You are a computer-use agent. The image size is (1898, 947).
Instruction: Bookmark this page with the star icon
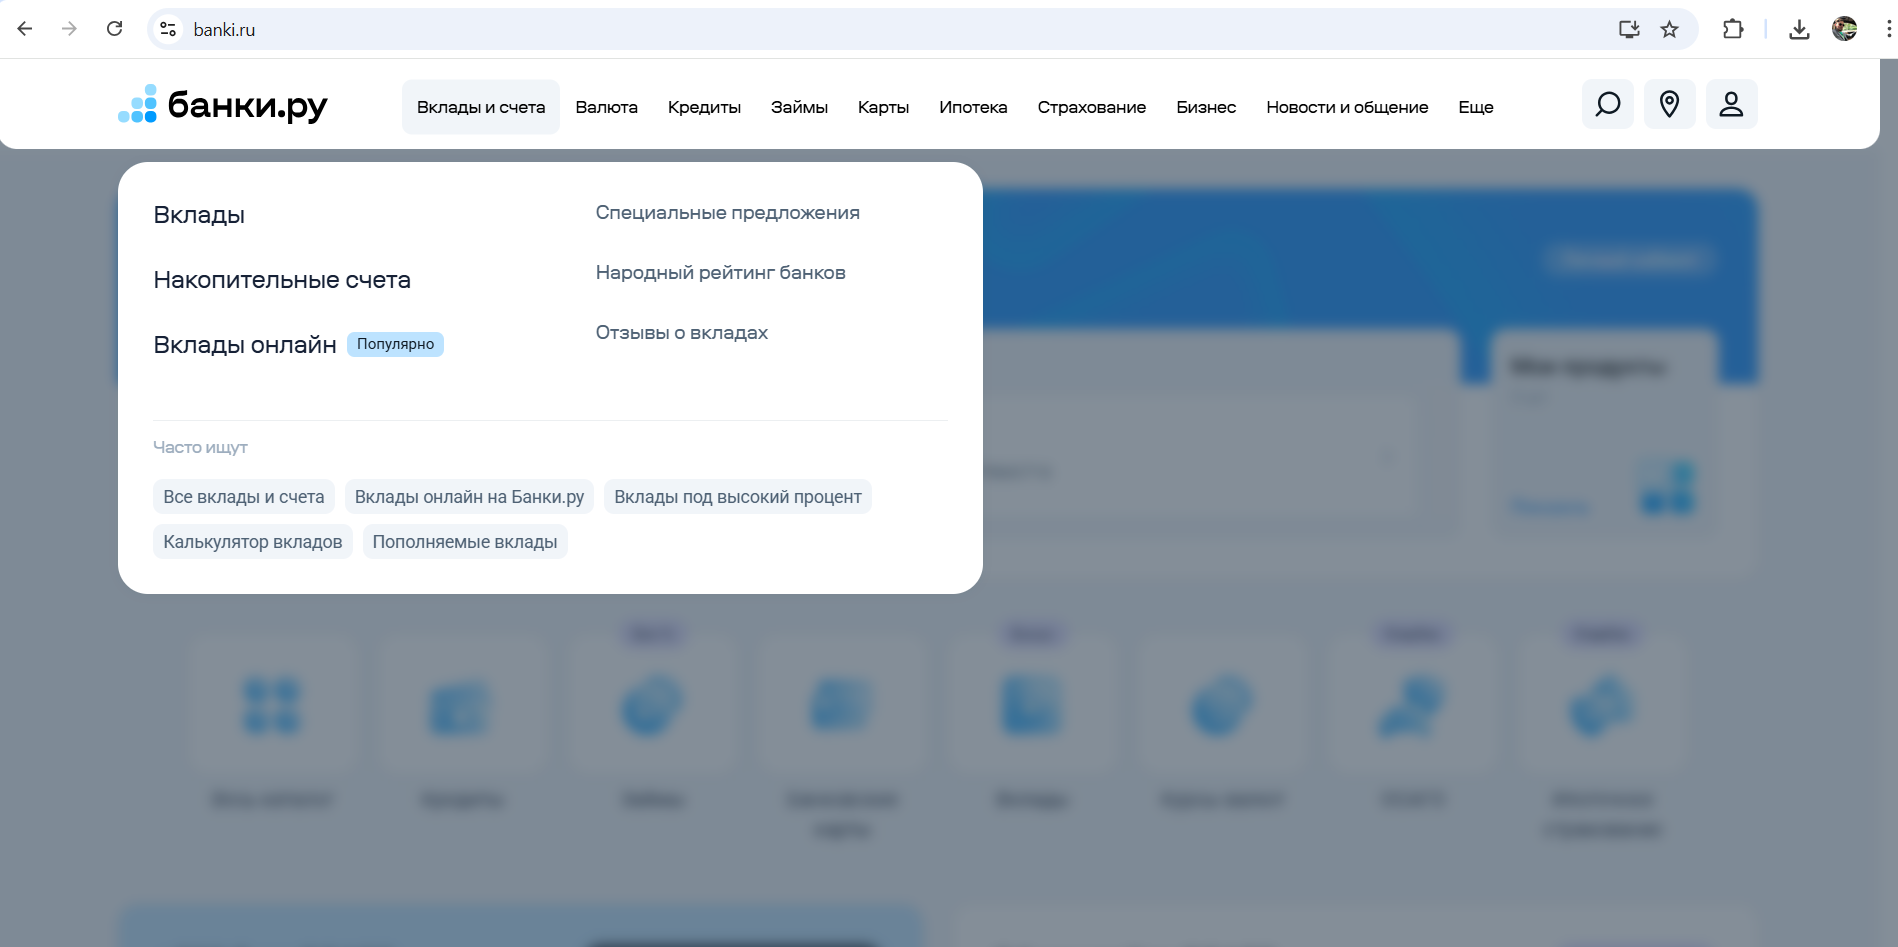click(x=1669, y=29)
